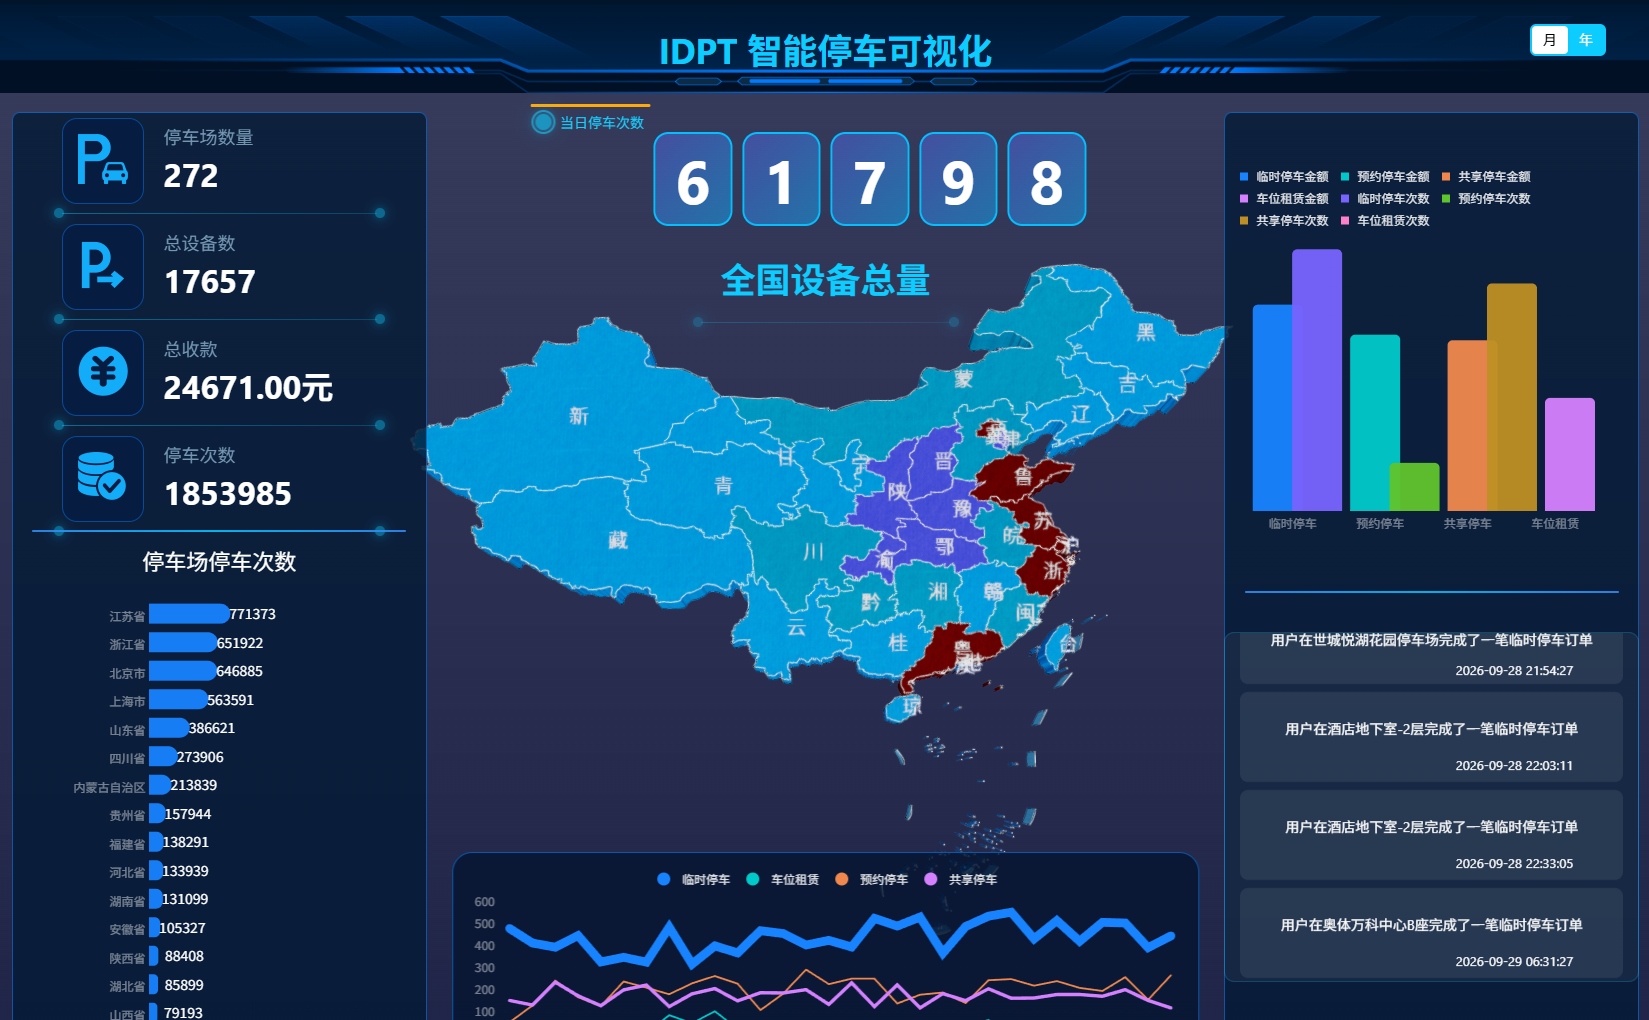The width and height of the screenshot is (1649, 1020).
Task: Toggle 车位租赁次数 legend in bar chart
Action: coord(1385,221)
